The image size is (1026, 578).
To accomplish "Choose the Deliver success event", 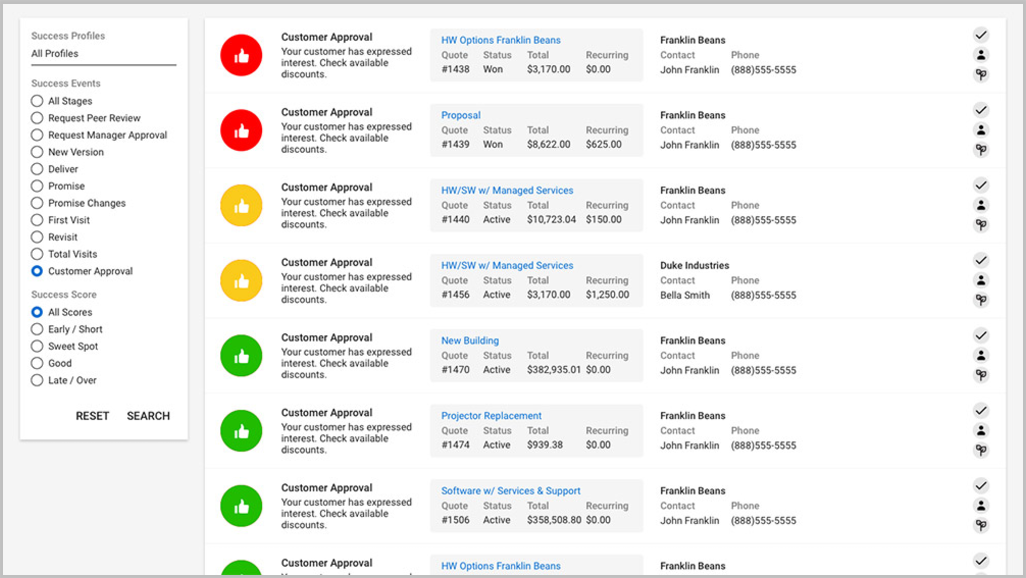I will [37, 169].
